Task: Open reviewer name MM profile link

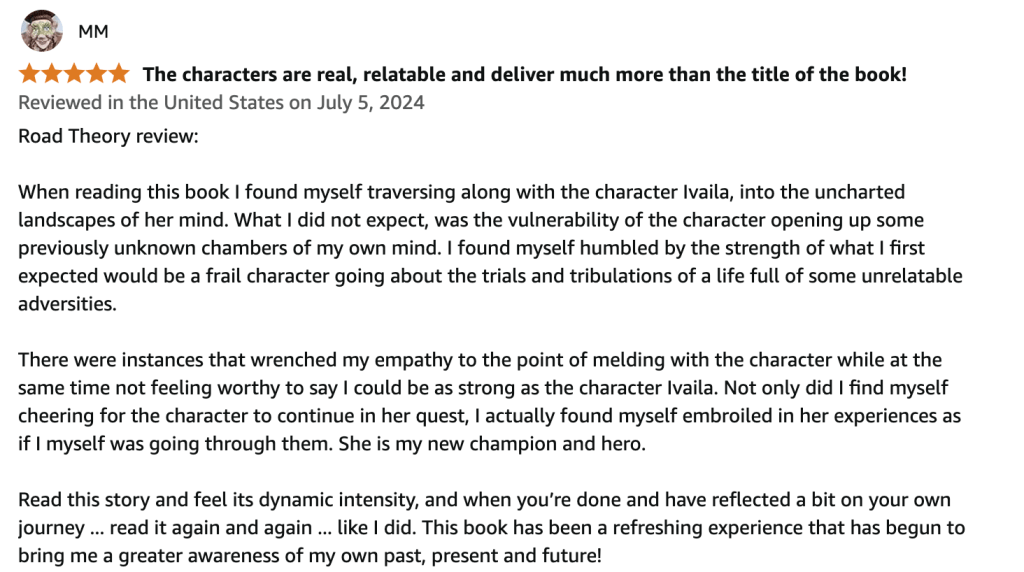Action: [93, 32]
